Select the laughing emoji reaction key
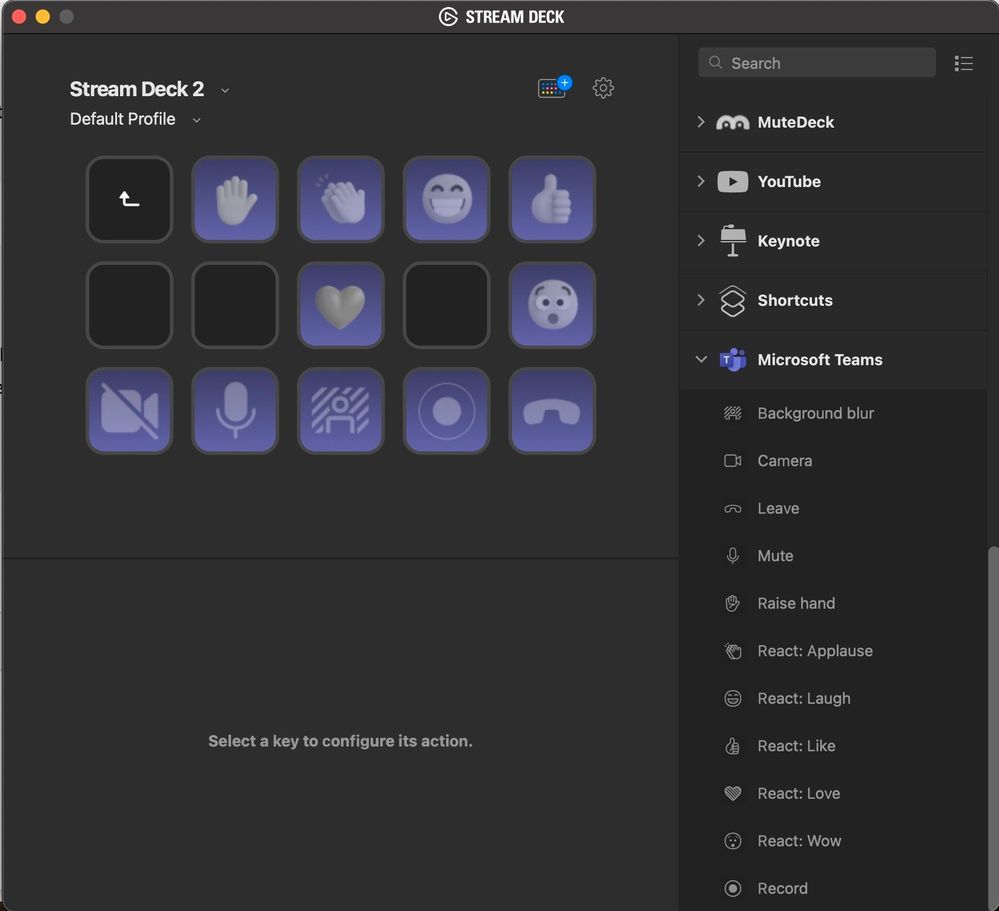This screenshot has width=999, height=911. (446, 199)
